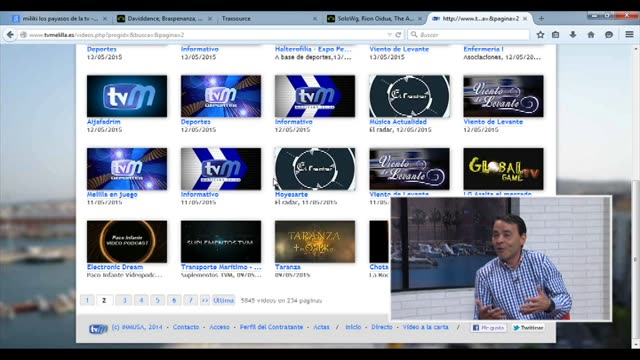Screen dimensions: 640x360
Task: Open a new tab with plus button
Action: pyautogui.click(x=541, y=18)
